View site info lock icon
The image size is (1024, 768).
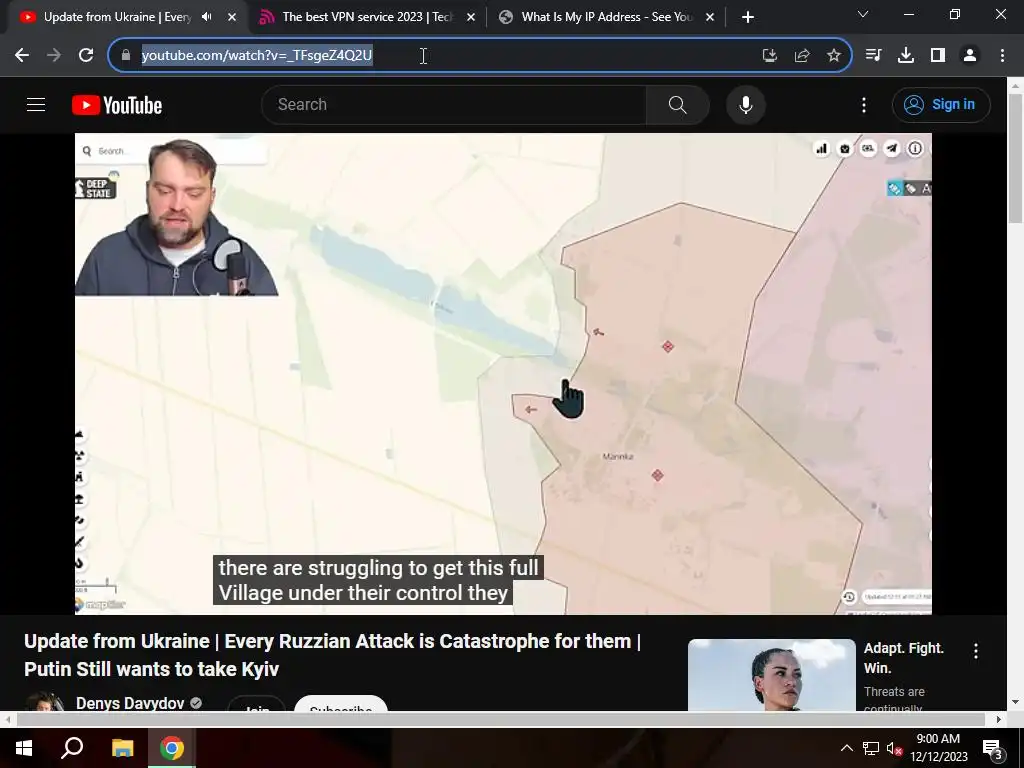click(126, 56)
